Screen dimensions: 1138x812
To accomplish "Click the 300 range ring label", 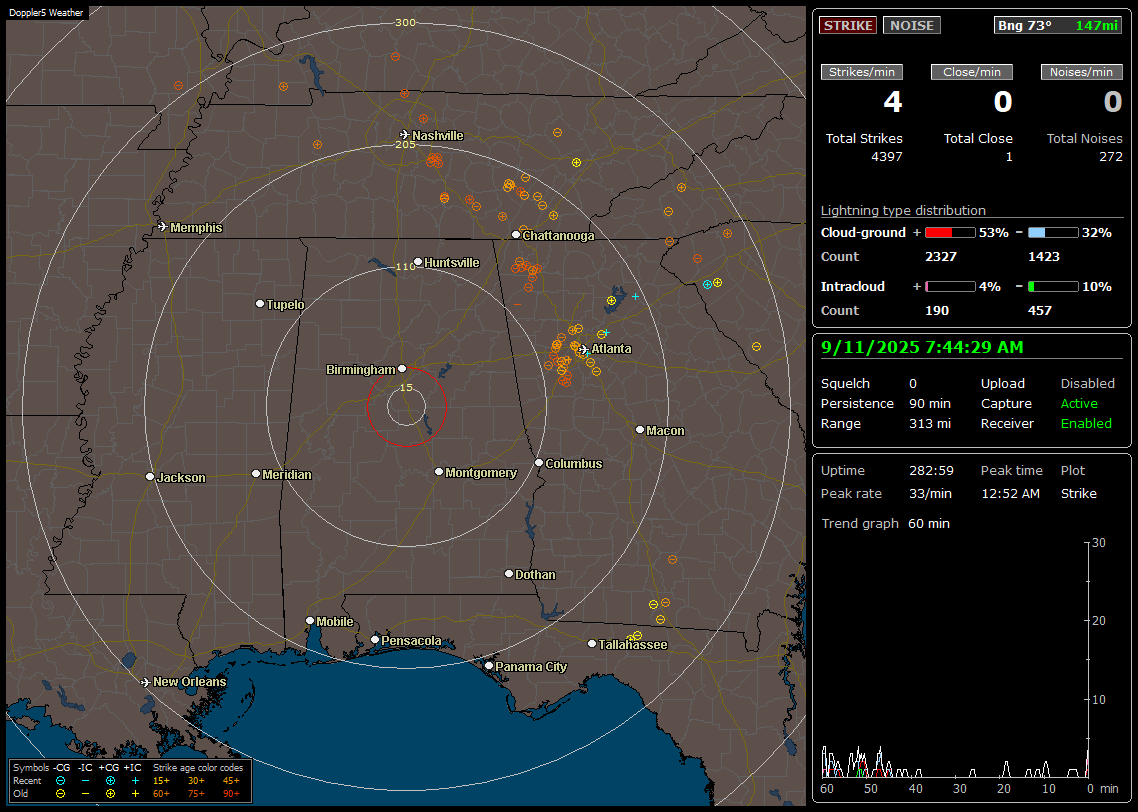I will pyautogui.click(x=406, y=22).
